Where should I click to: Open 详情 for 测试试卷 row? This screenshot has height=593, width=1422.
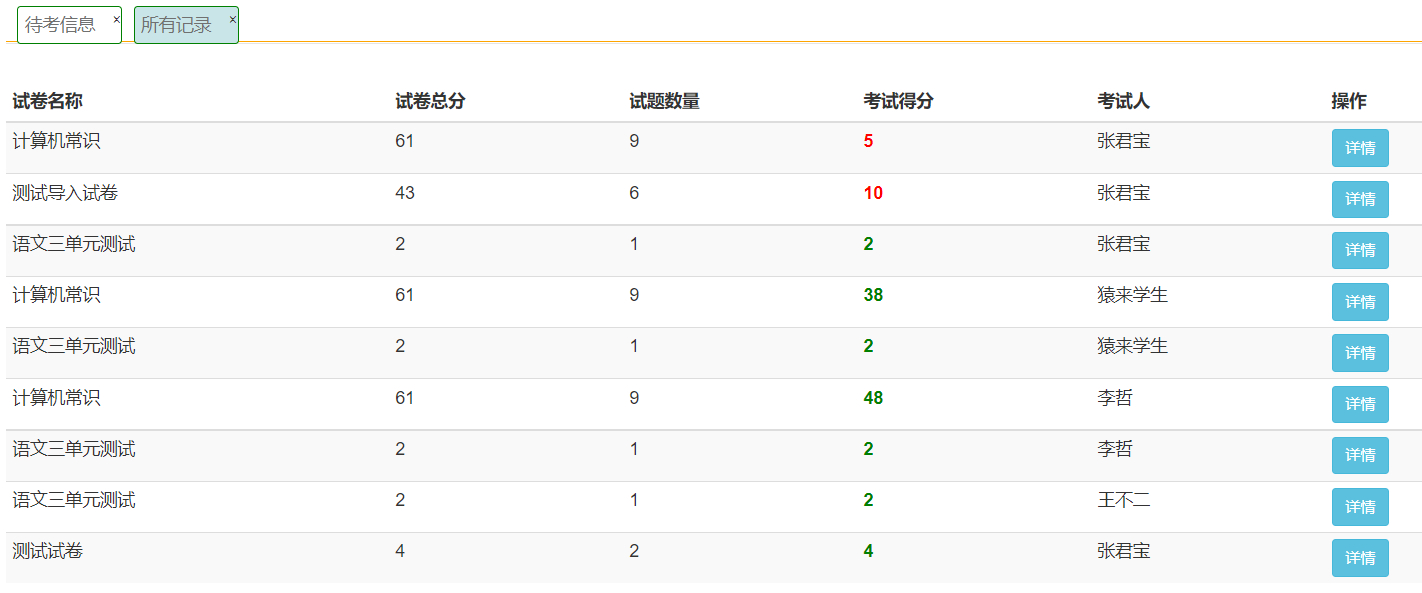[1360, 558]
